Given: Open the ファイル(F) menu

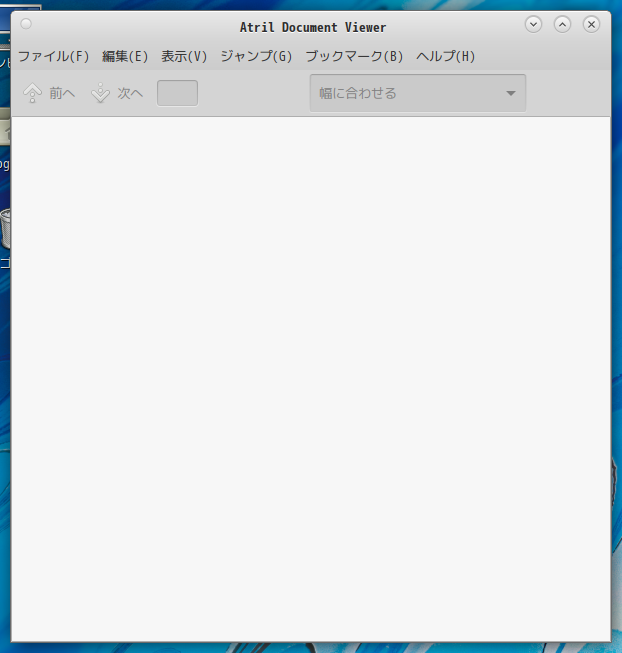Looking at the screenshot, I should click(x=54, y=56).
